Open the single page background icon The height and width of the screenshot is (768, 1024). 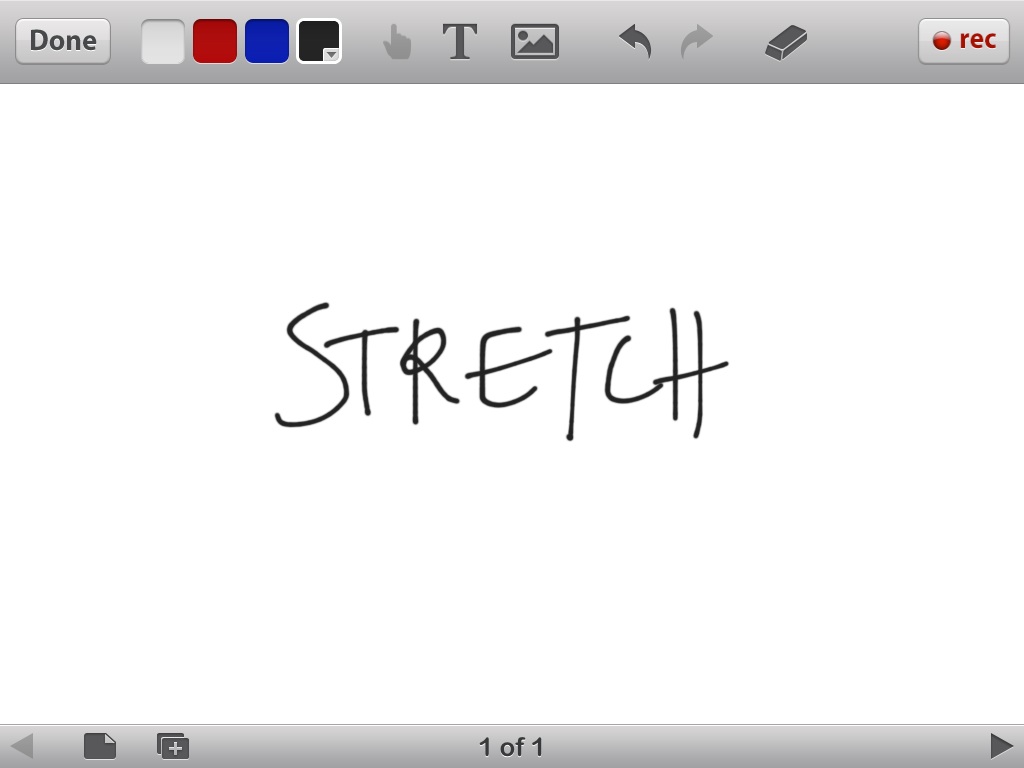coord(100,746)
